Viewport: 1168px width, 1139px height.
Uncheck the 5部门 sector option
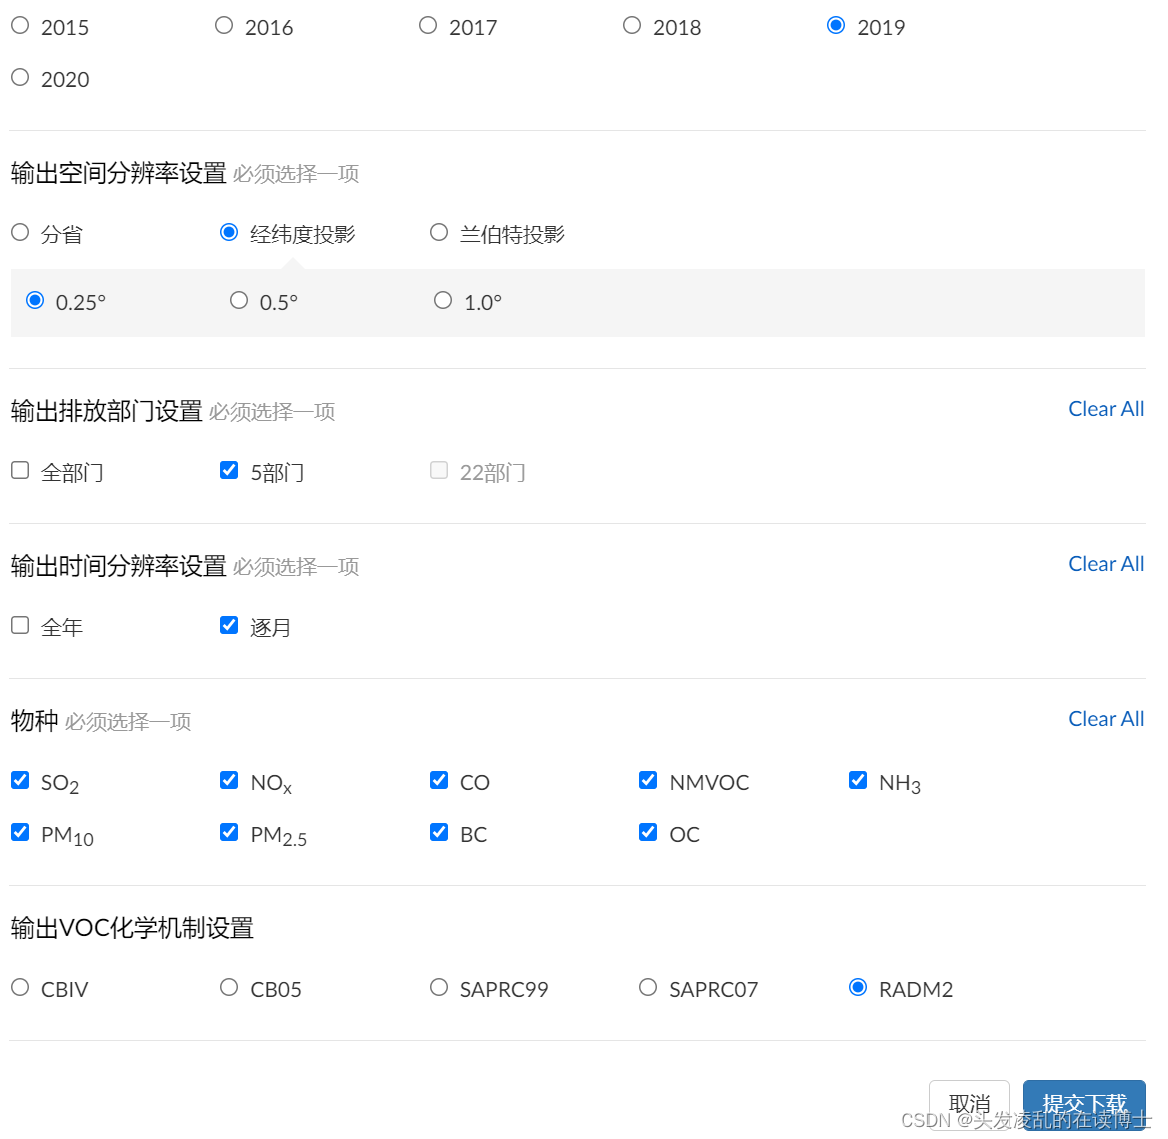(228, 469)
